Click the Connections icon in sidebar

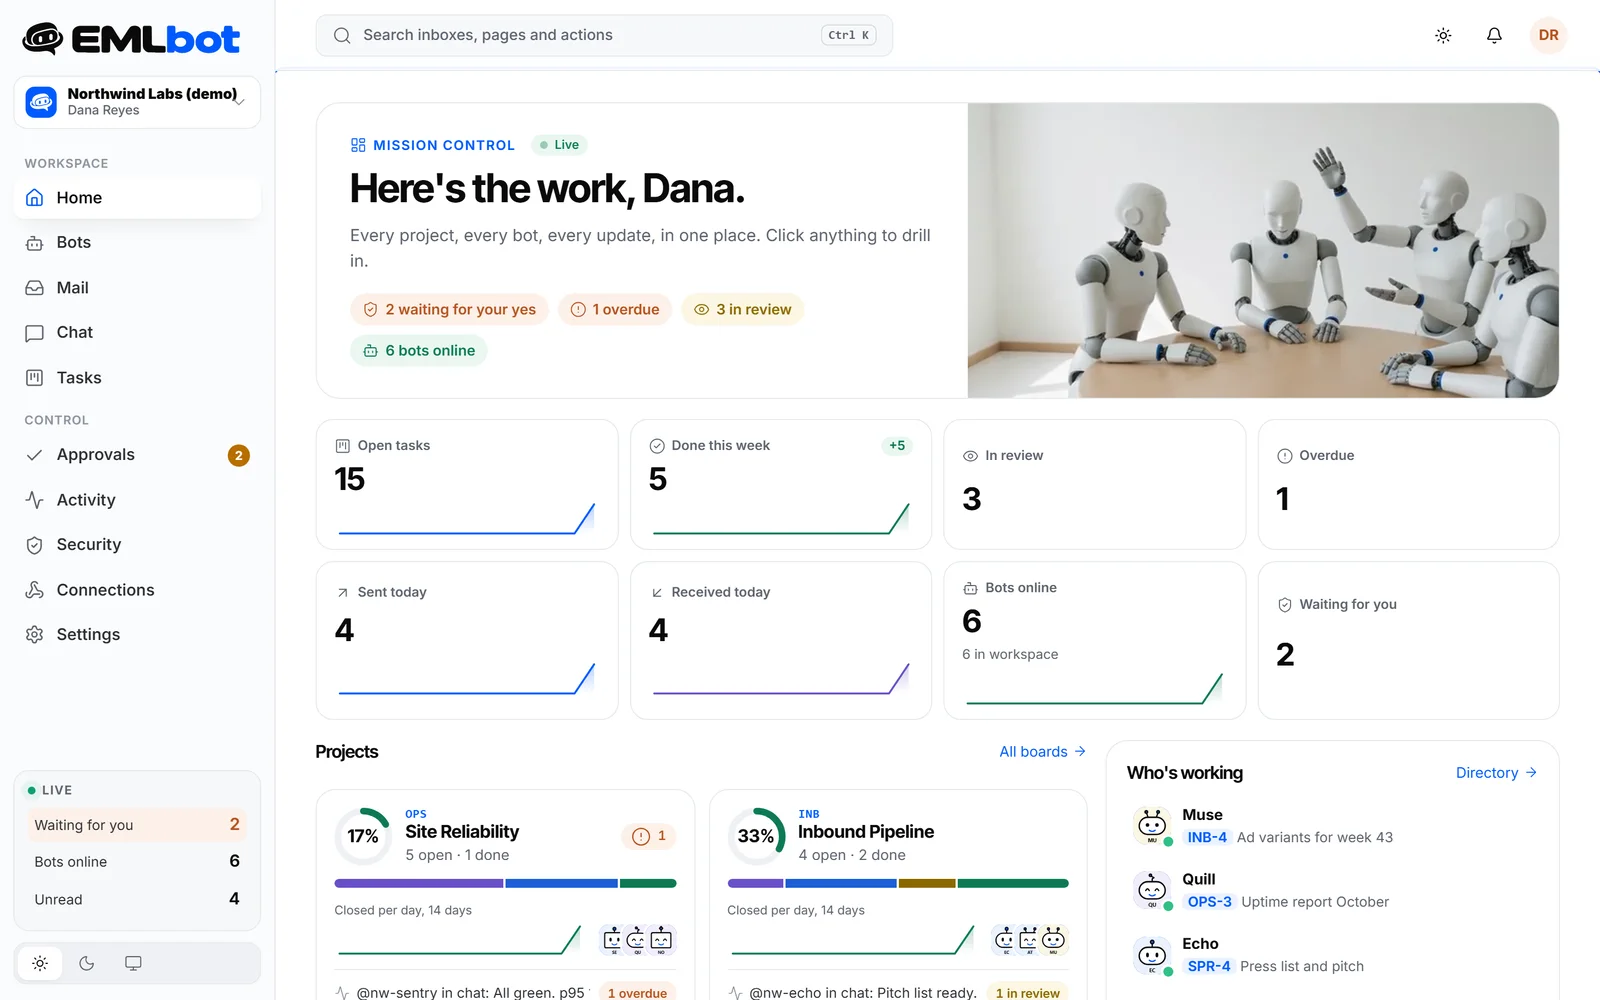pos(35,590)
